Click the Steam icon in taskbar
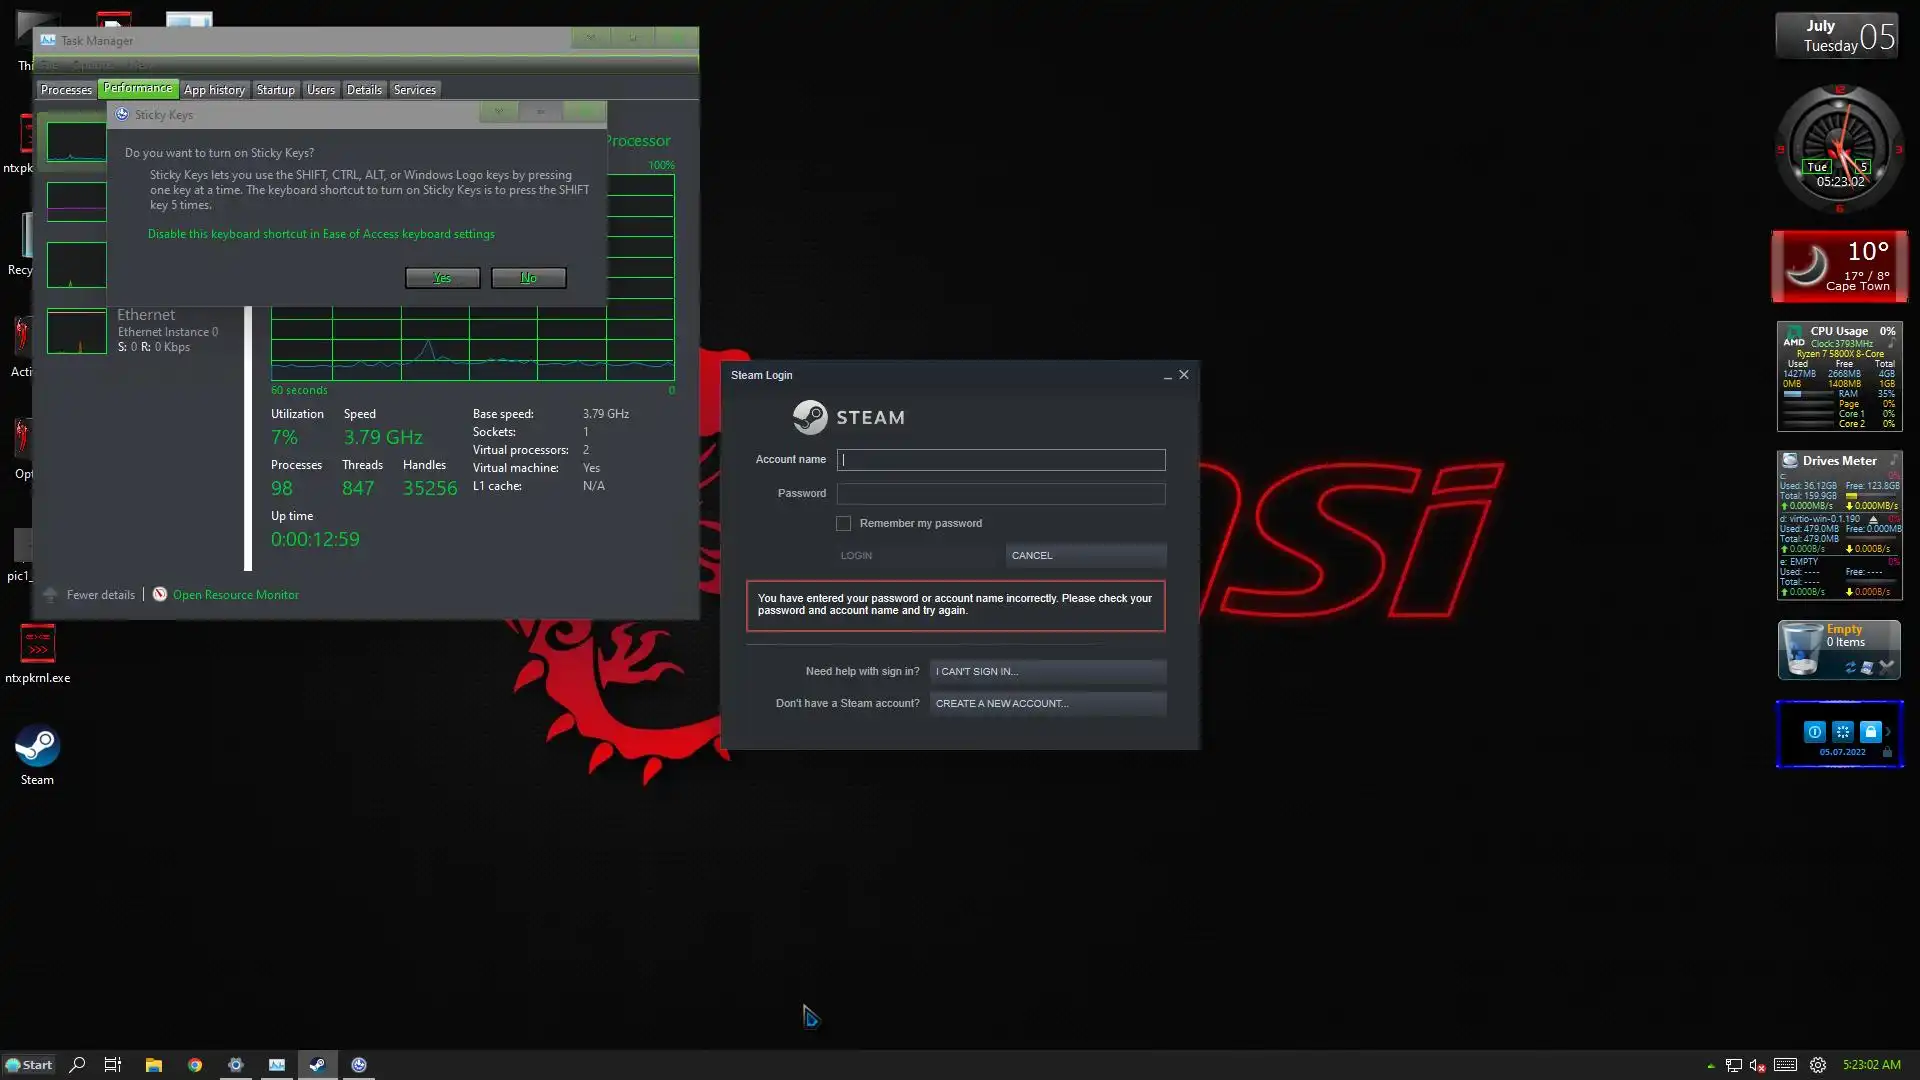1920x1080 pixels. pos(317,1065)
